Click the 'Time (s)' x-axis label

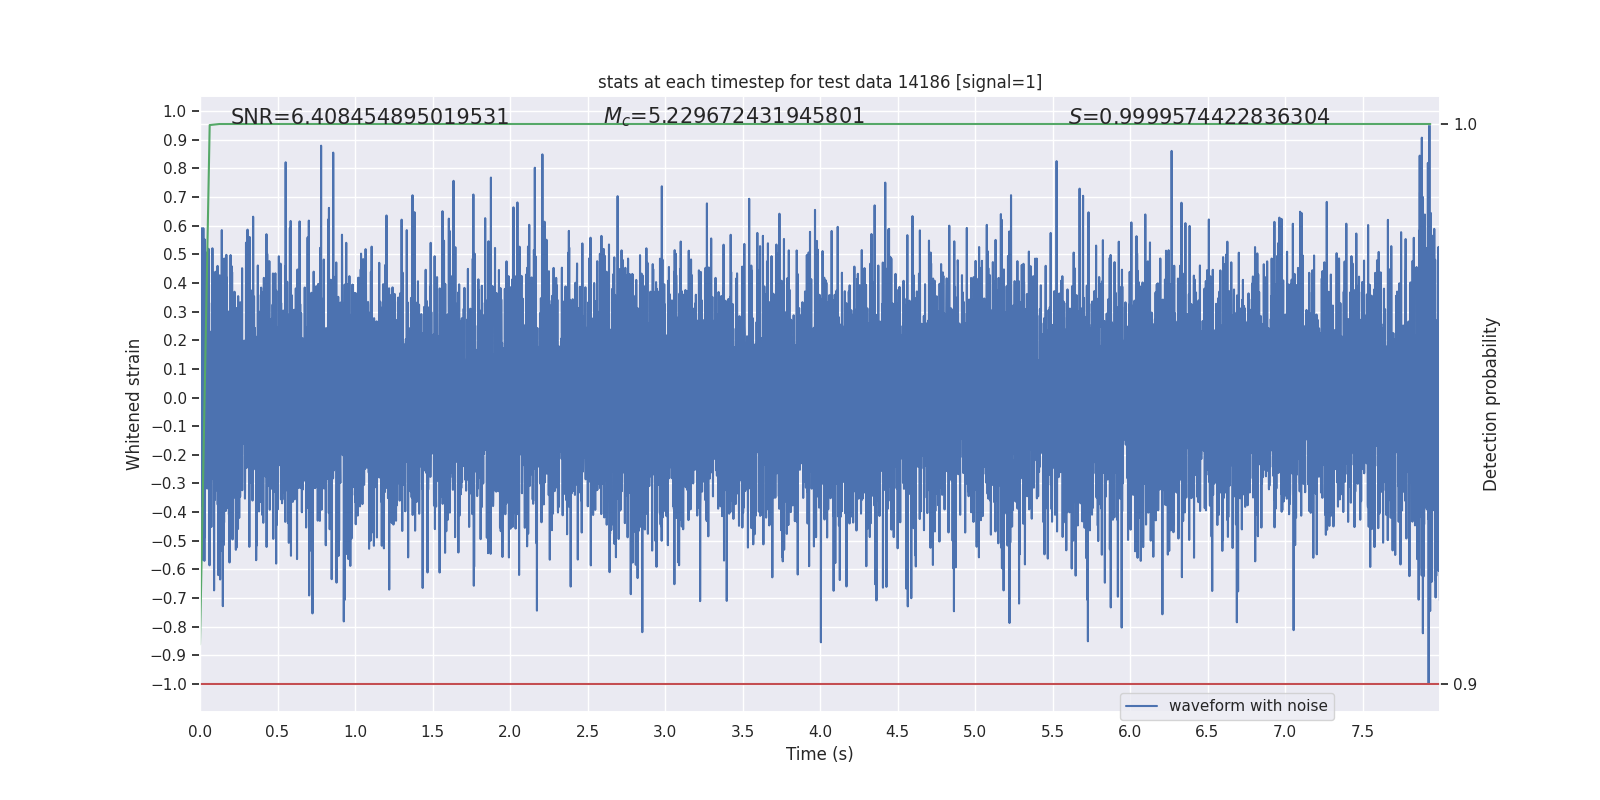coord(820,754)
